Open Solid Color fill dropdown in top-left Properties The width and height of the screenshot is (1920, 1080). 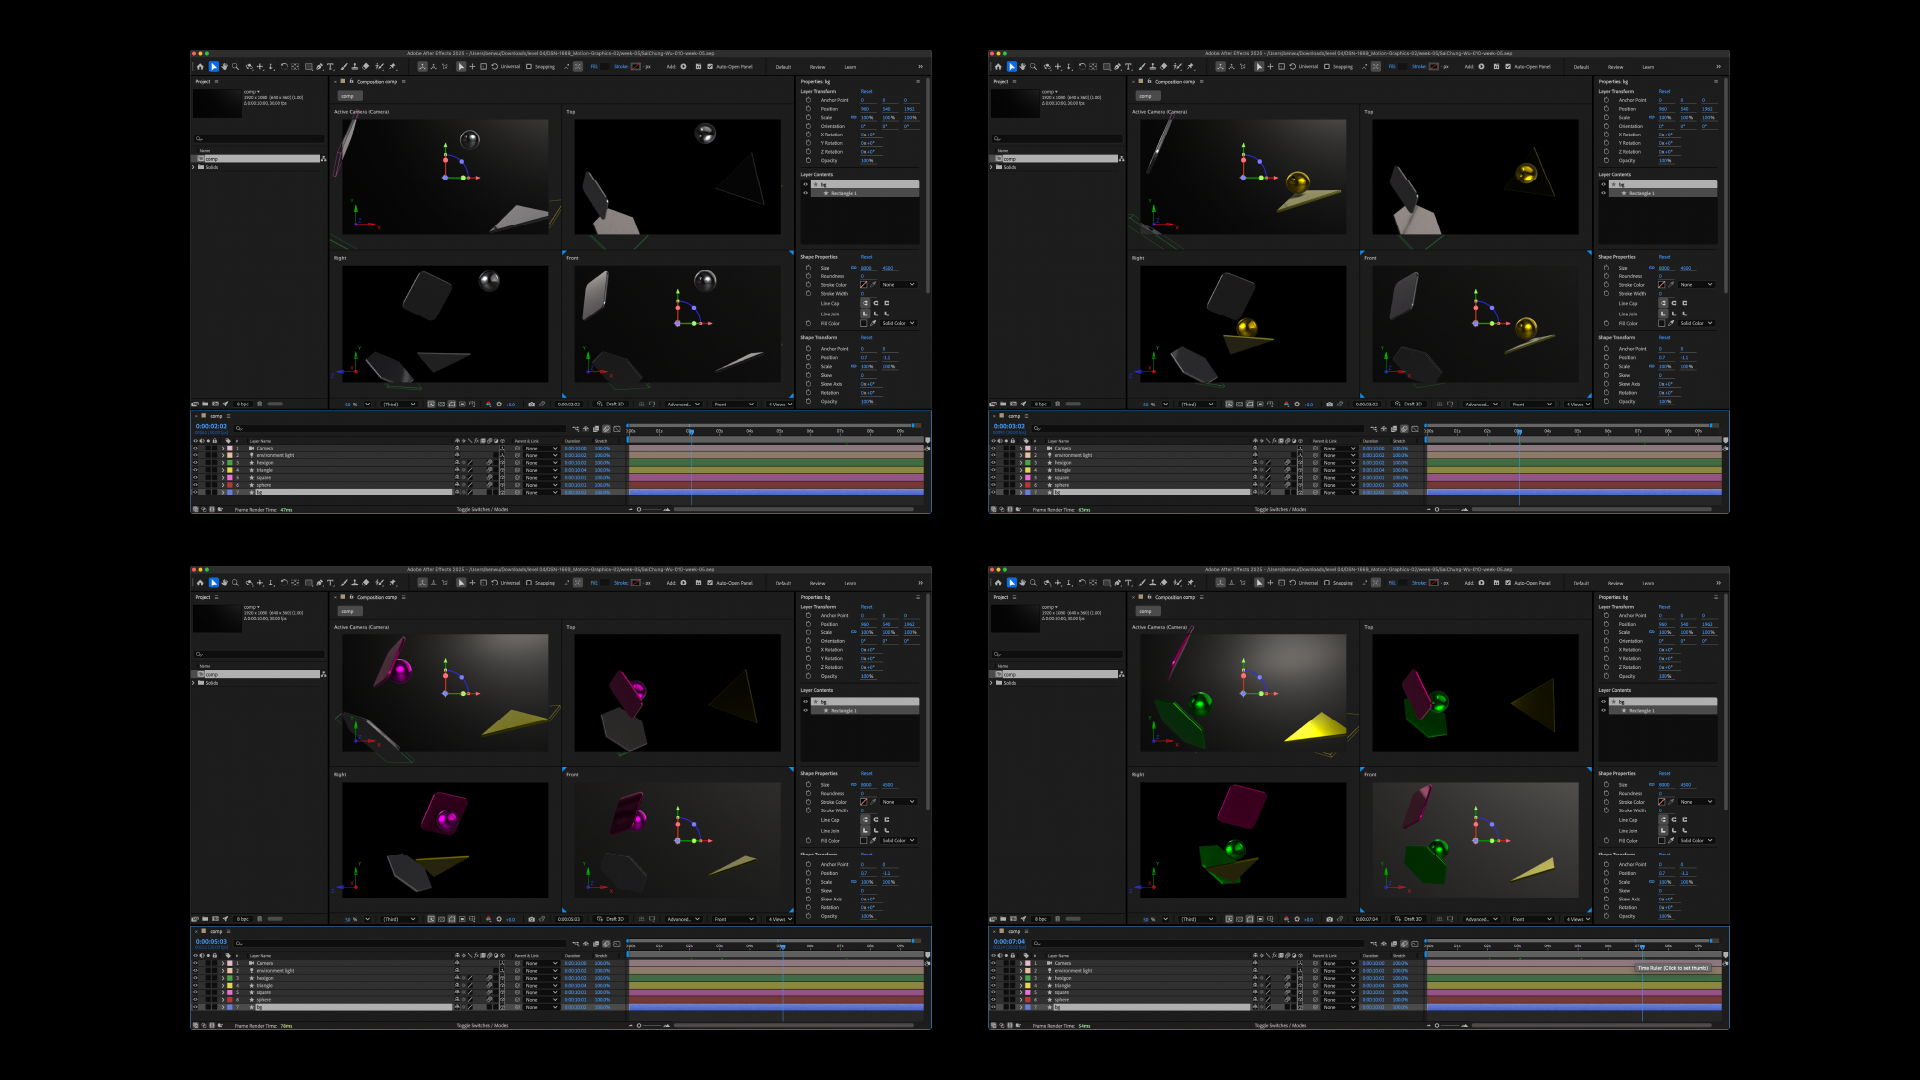click(898, 323)
